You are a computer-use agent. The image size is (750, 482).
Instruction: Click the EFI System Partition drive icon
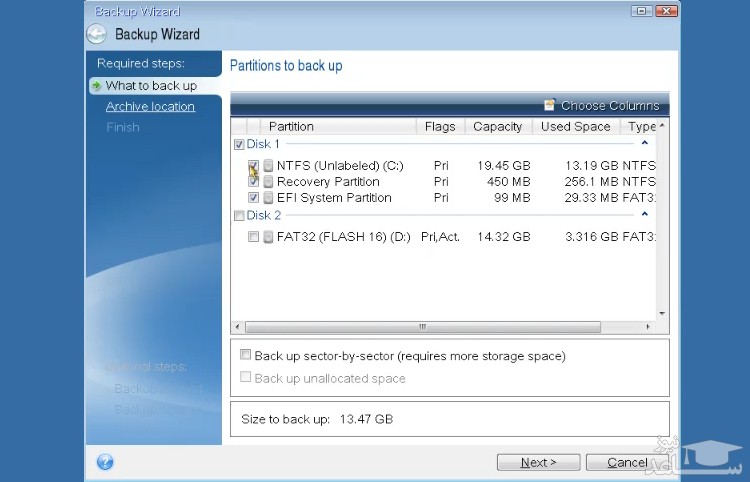[268, 198]
